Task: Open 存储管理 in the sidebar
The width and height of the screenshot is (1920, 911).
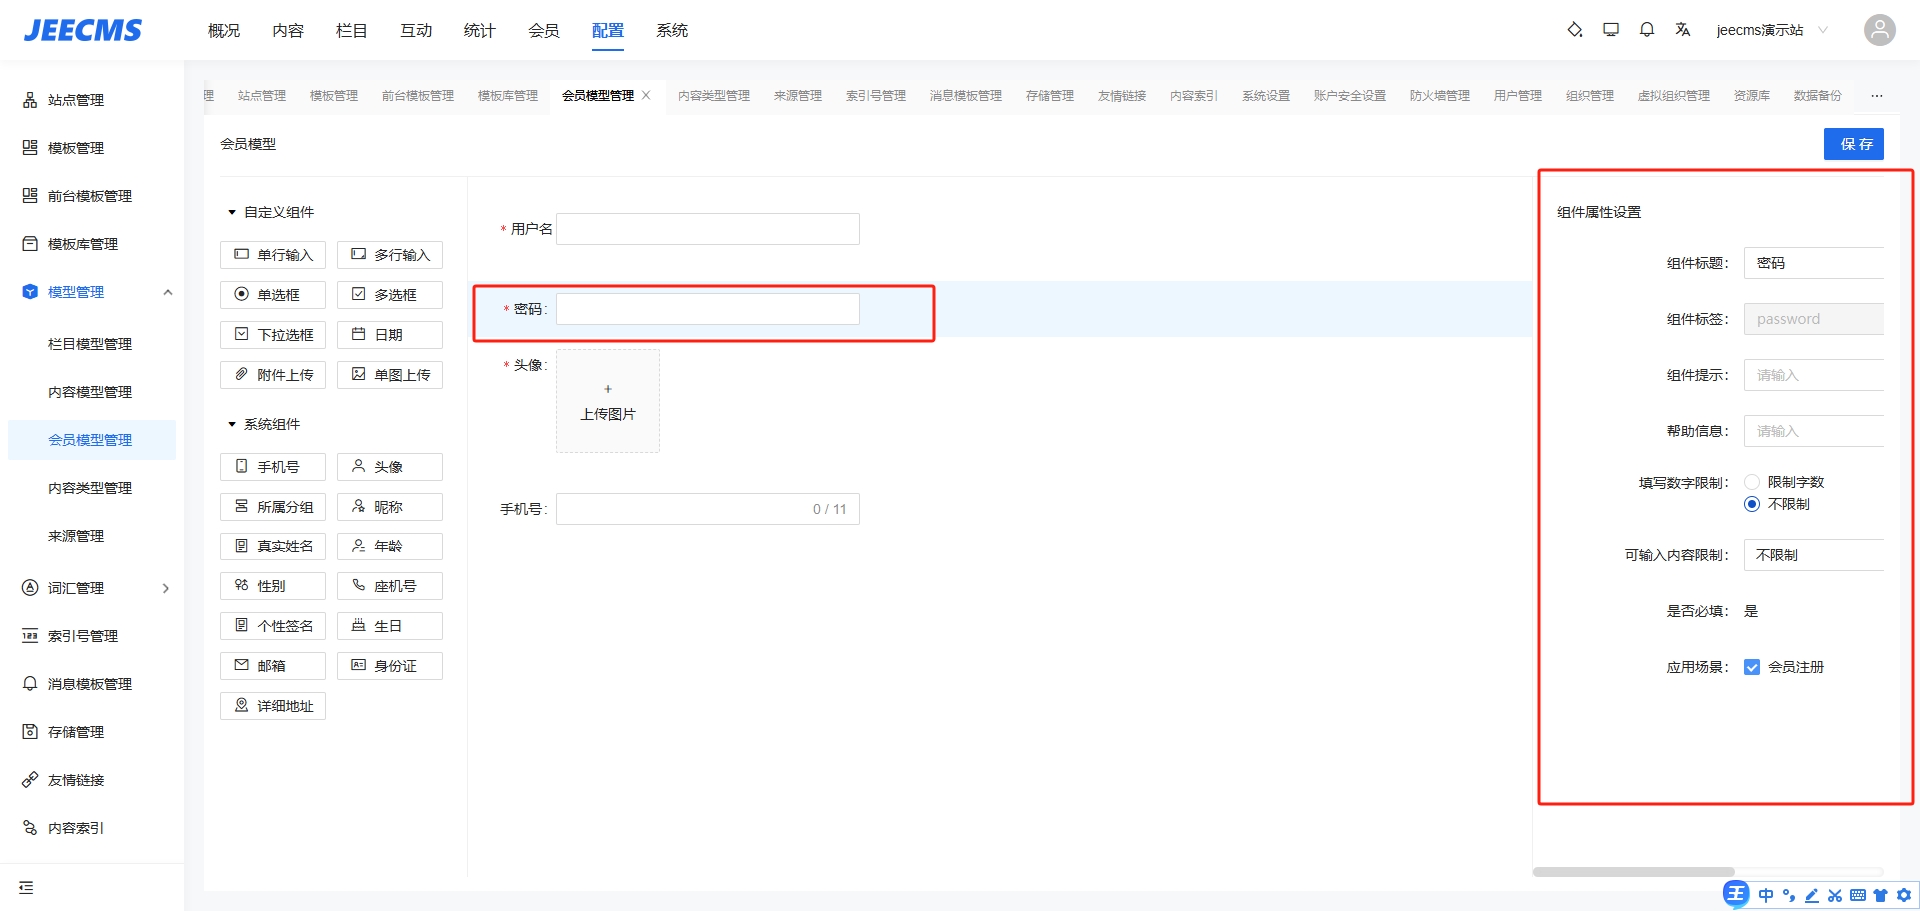Action: pyautogui.click(x=76, y=732)
